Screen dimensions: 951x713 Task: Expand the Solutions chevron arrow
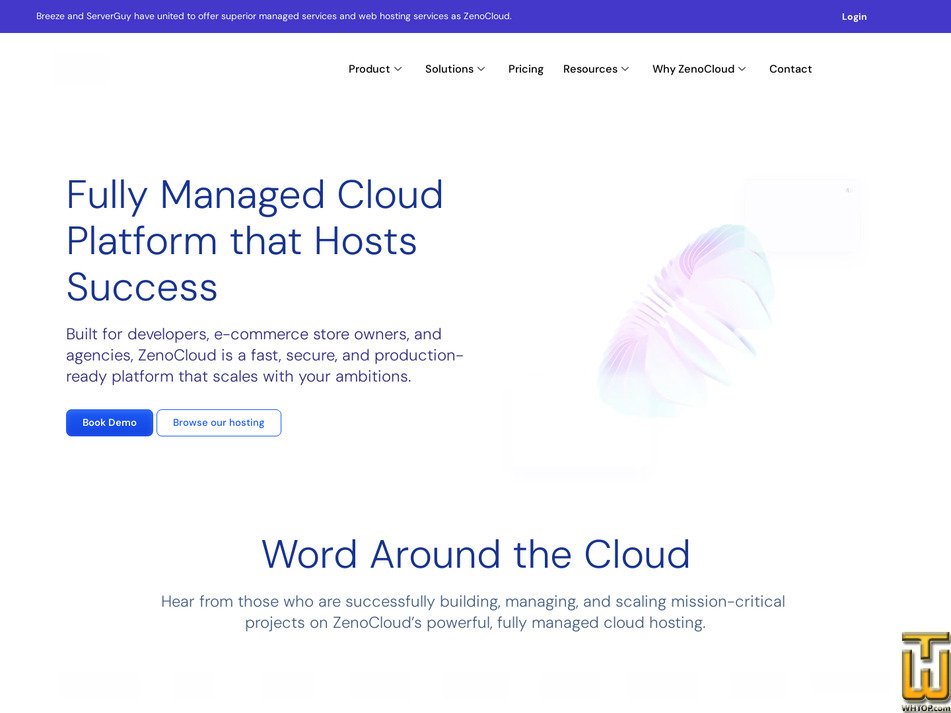point(481,69)
